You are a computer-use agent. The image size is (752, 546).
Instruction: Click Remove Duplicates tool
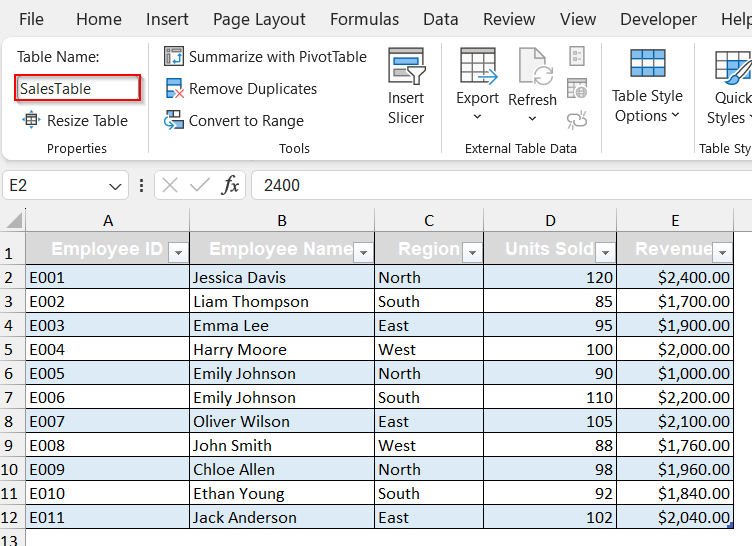[241, 89]
